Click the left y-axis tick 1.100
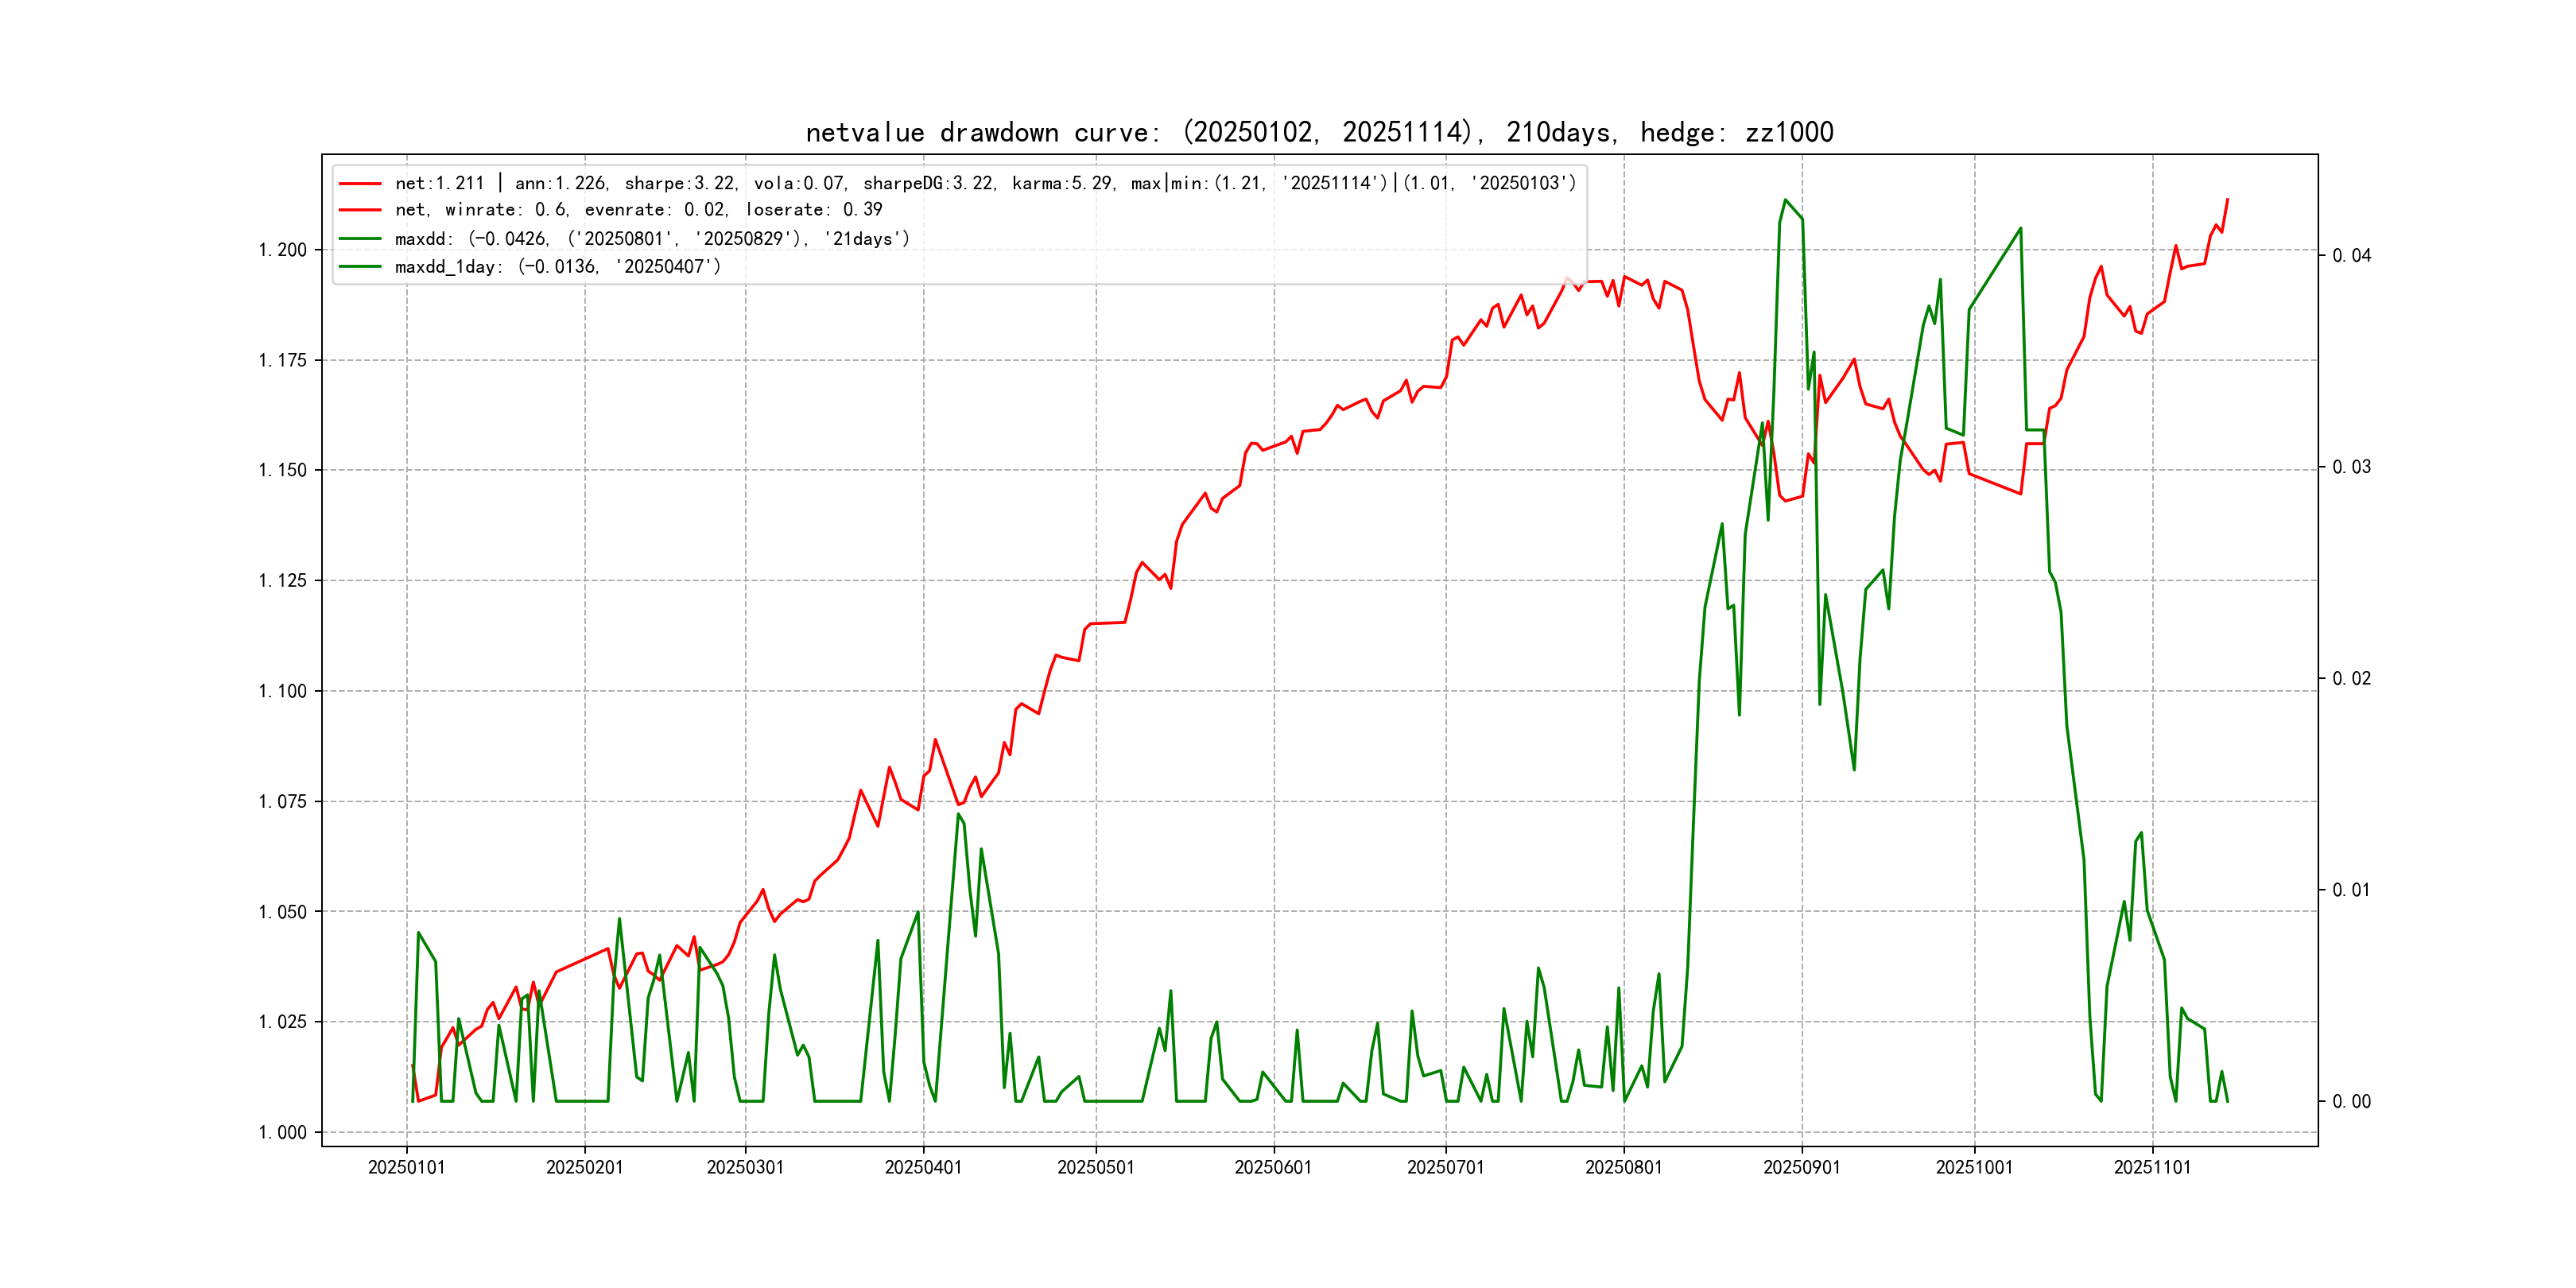Viewport: 2576px width, 1288px height. pyautogui.click(x=282, y=691)
